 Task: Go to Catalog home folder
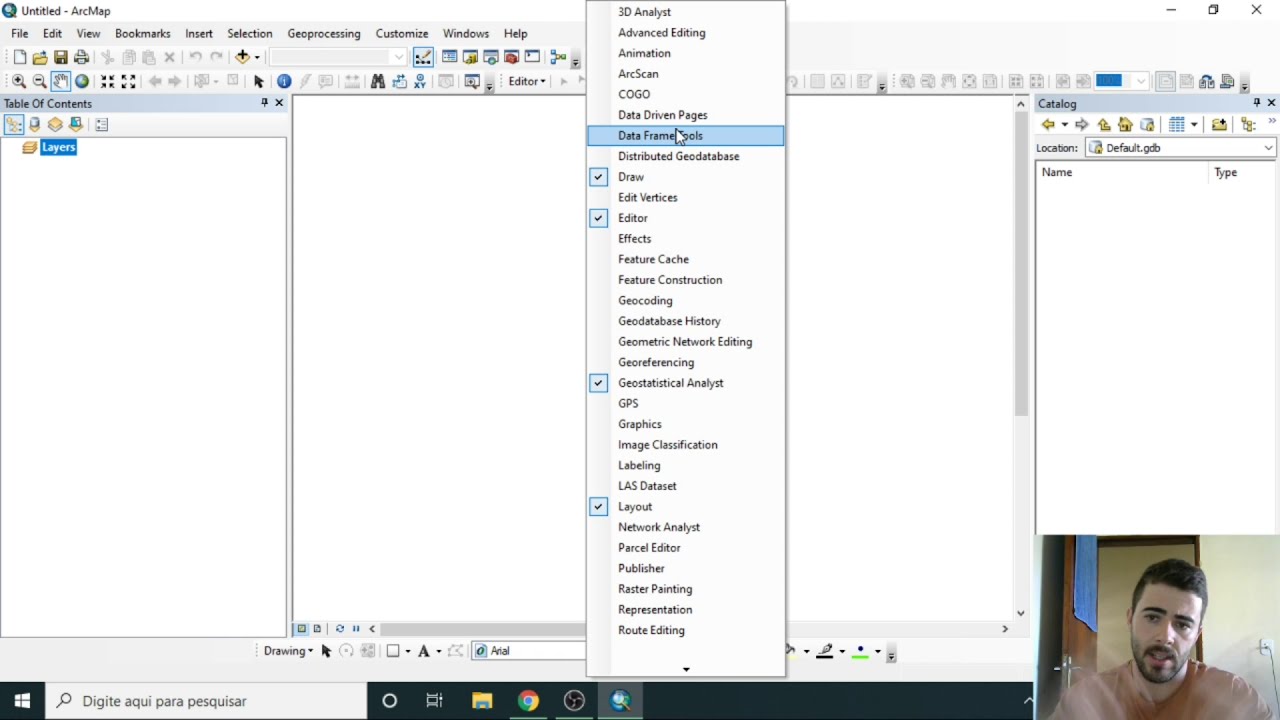(x=1125, y=125)
